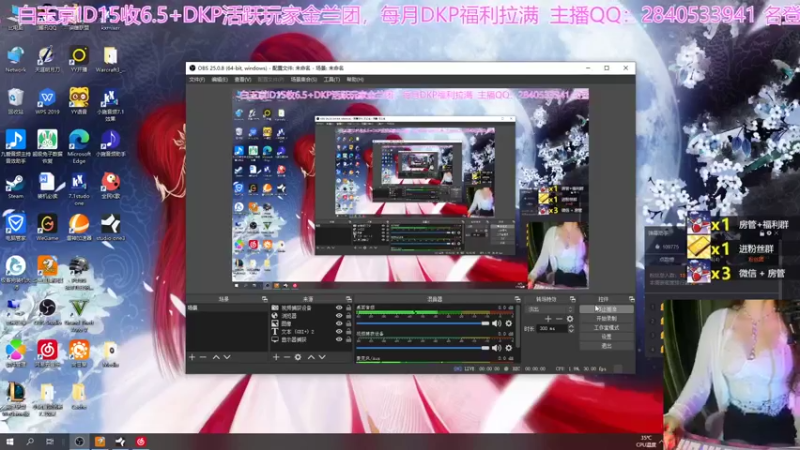Switch to OBS via its taskbar icon

click(x=79, y=442)
